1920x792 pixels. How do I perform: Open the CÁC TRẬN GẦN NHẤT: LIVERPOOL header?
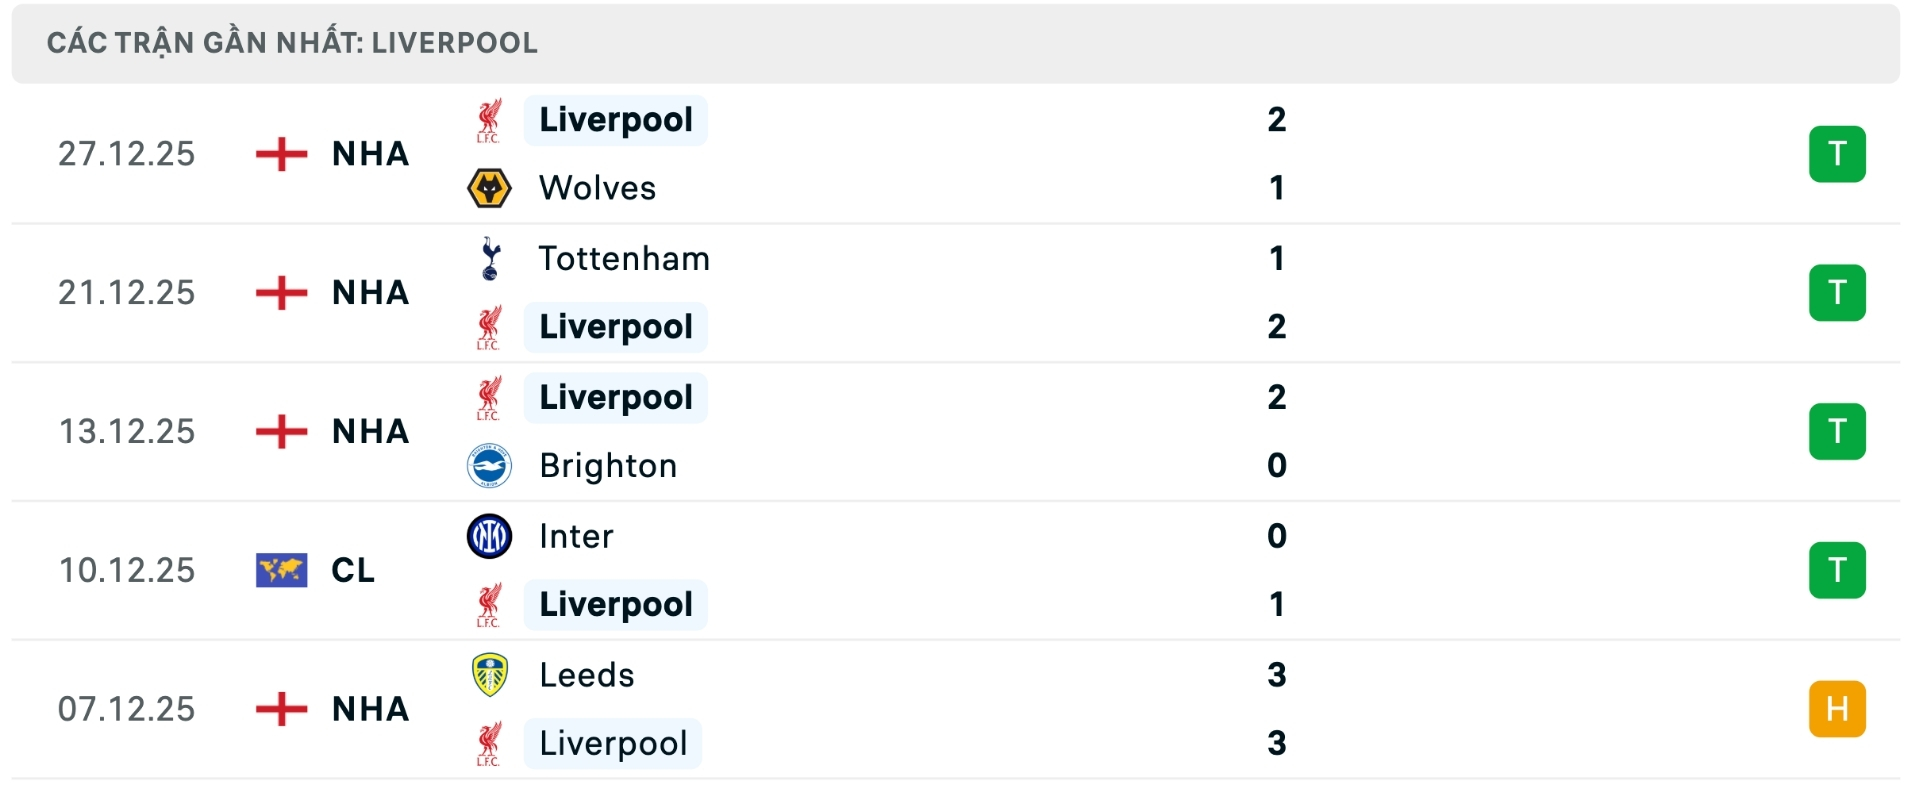(x=292, y=43)
